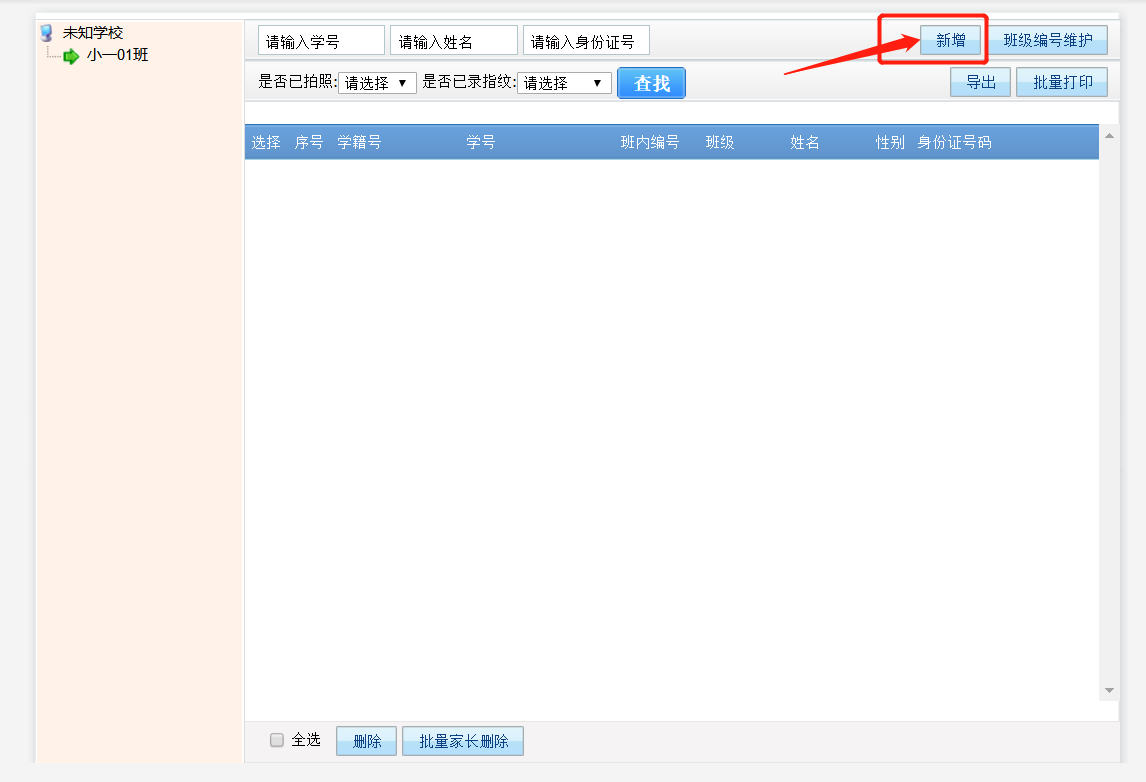Click the 姓名 column header
The height and width of the screenshot is (782, 1146).
coord(805,141)
